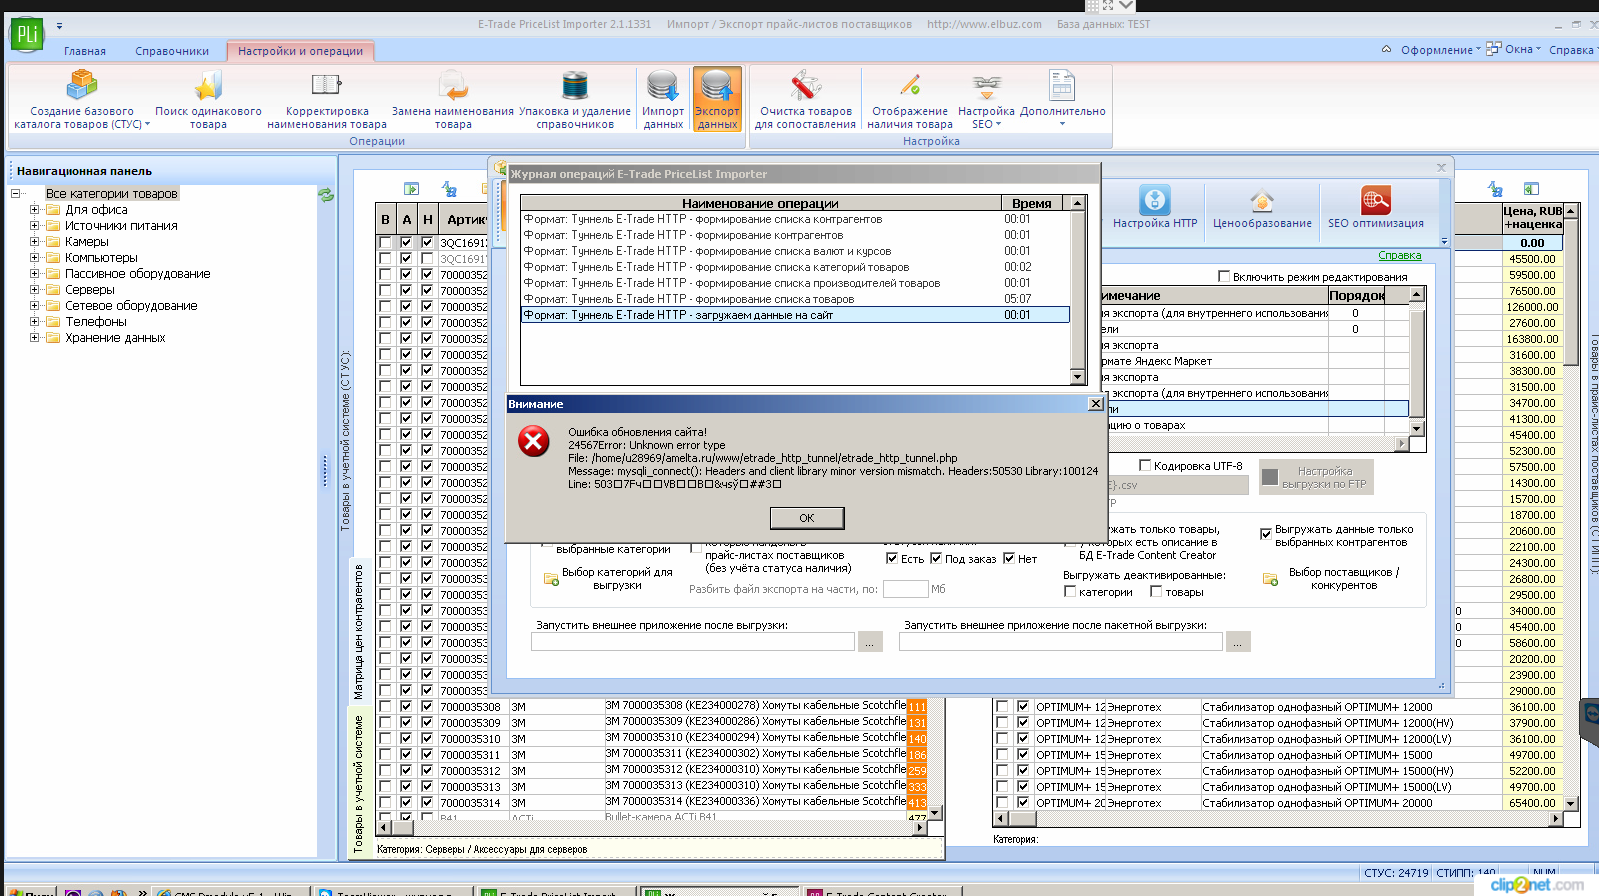Click price table vertical scrollbar up arrow
This screenshot has height=896, width=1599.
coord(1571,211)
